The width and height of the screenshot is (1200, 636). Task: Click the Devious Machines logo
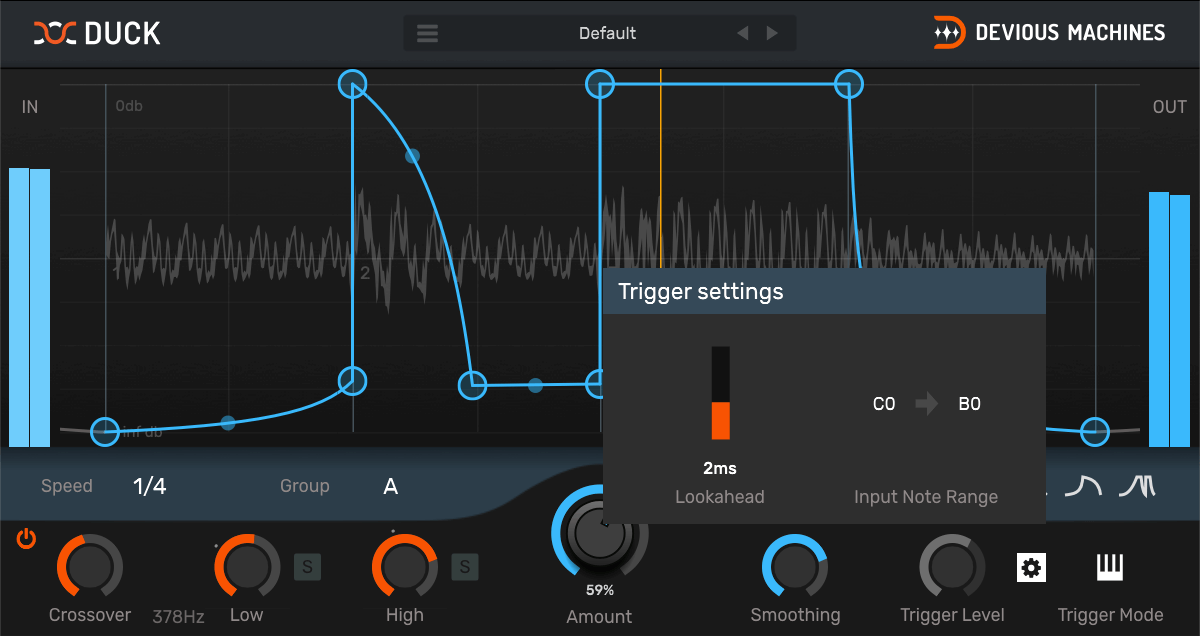(x=1048, y=32)
